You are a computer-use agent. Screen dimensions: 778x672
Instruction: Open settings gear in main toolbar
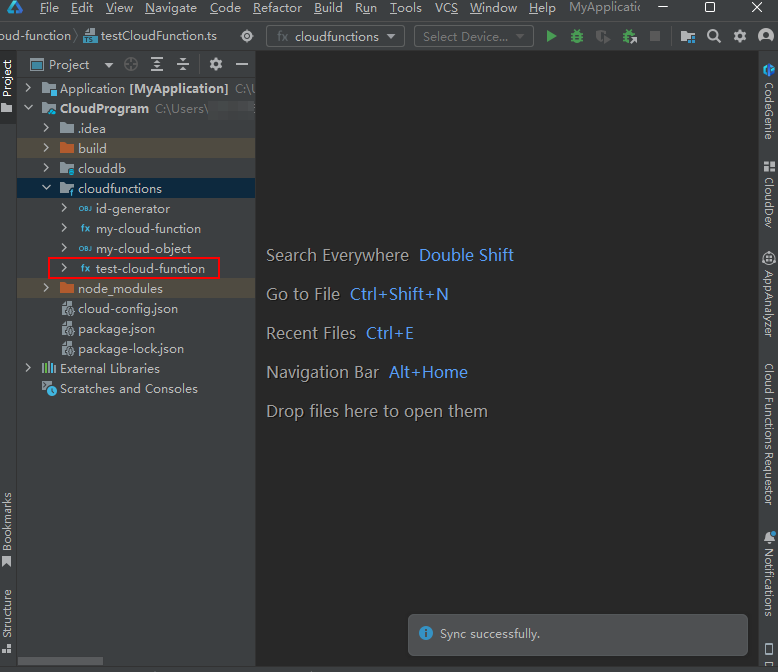[740, 36]
